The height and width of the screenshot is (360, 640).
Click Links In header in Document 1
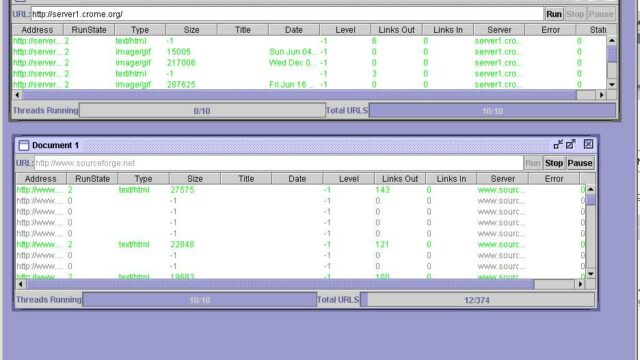pyautogui.click(x=451, y=179)
